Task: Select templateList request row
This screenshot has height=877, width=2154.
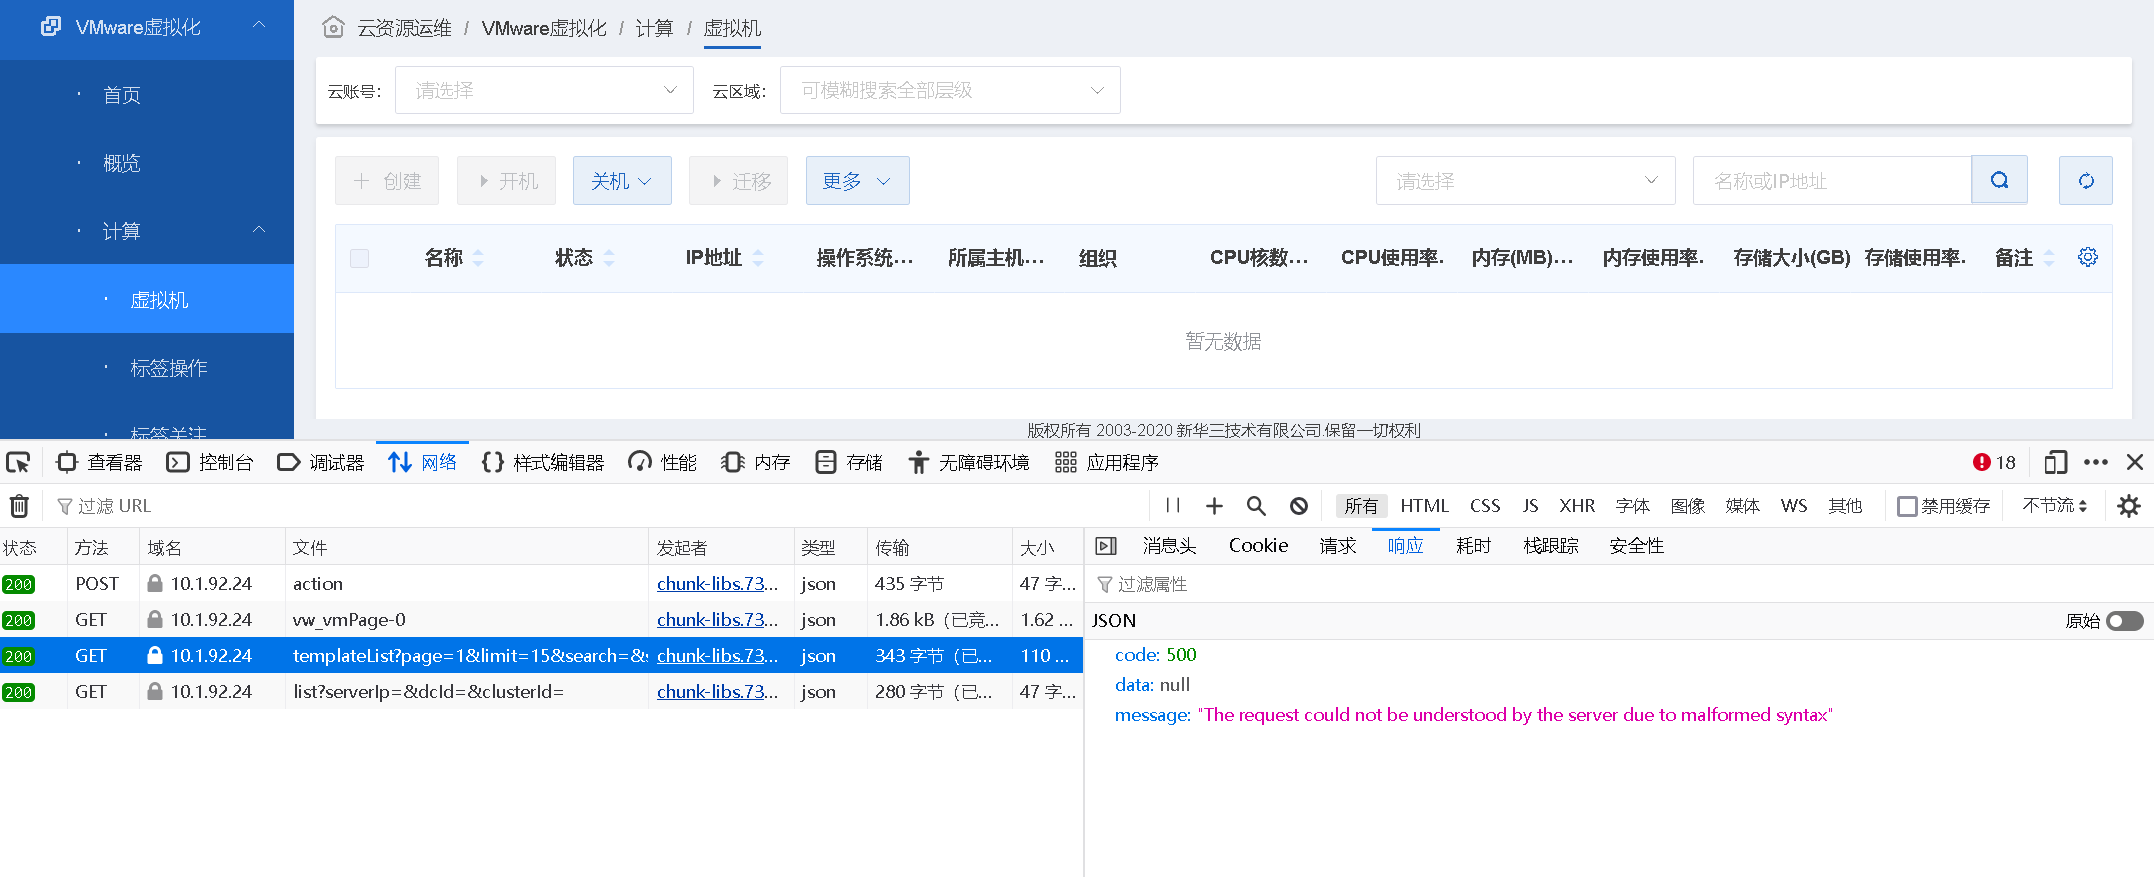Action: point(541,655)
